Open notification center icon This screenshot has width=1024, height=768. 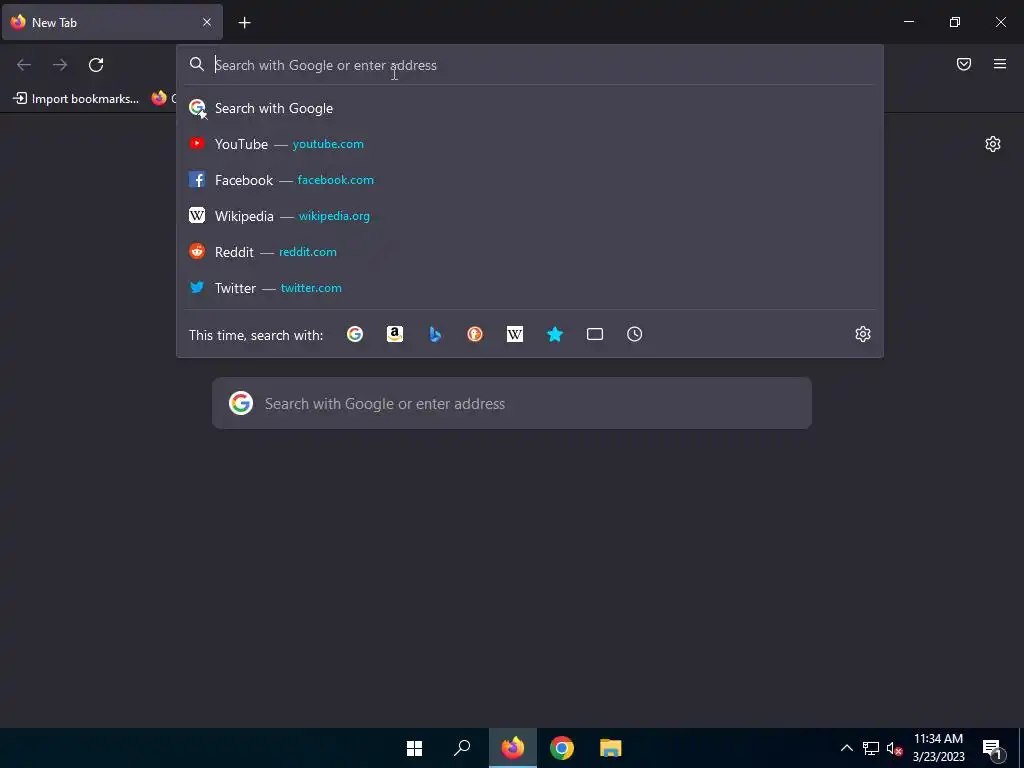[992, 748]
